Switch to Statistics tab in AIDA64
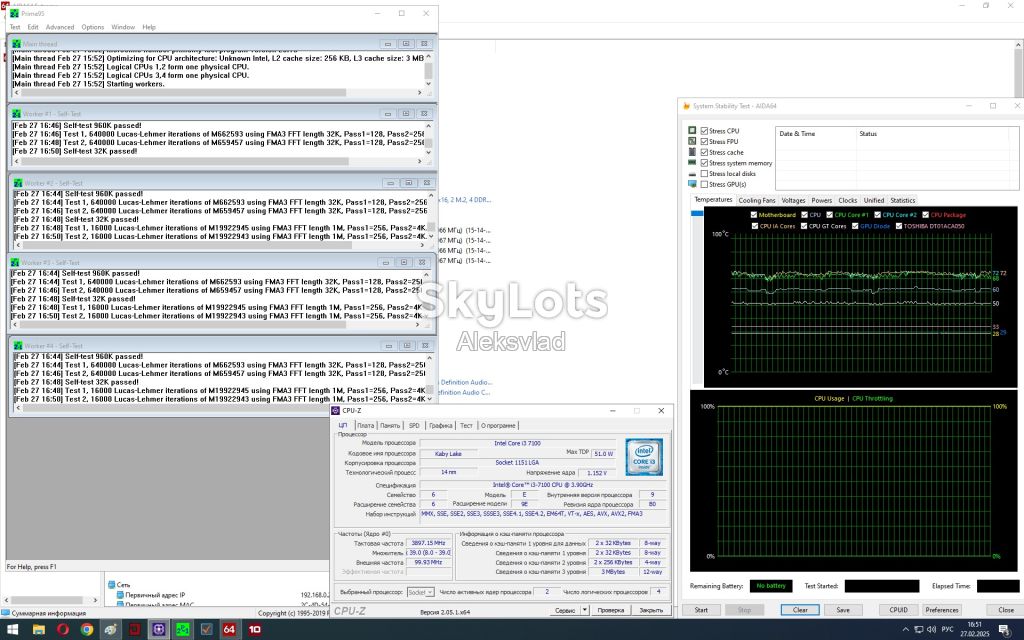Image resolution: width=1024 pixels, height=640 pixels. tap(903, 200)
